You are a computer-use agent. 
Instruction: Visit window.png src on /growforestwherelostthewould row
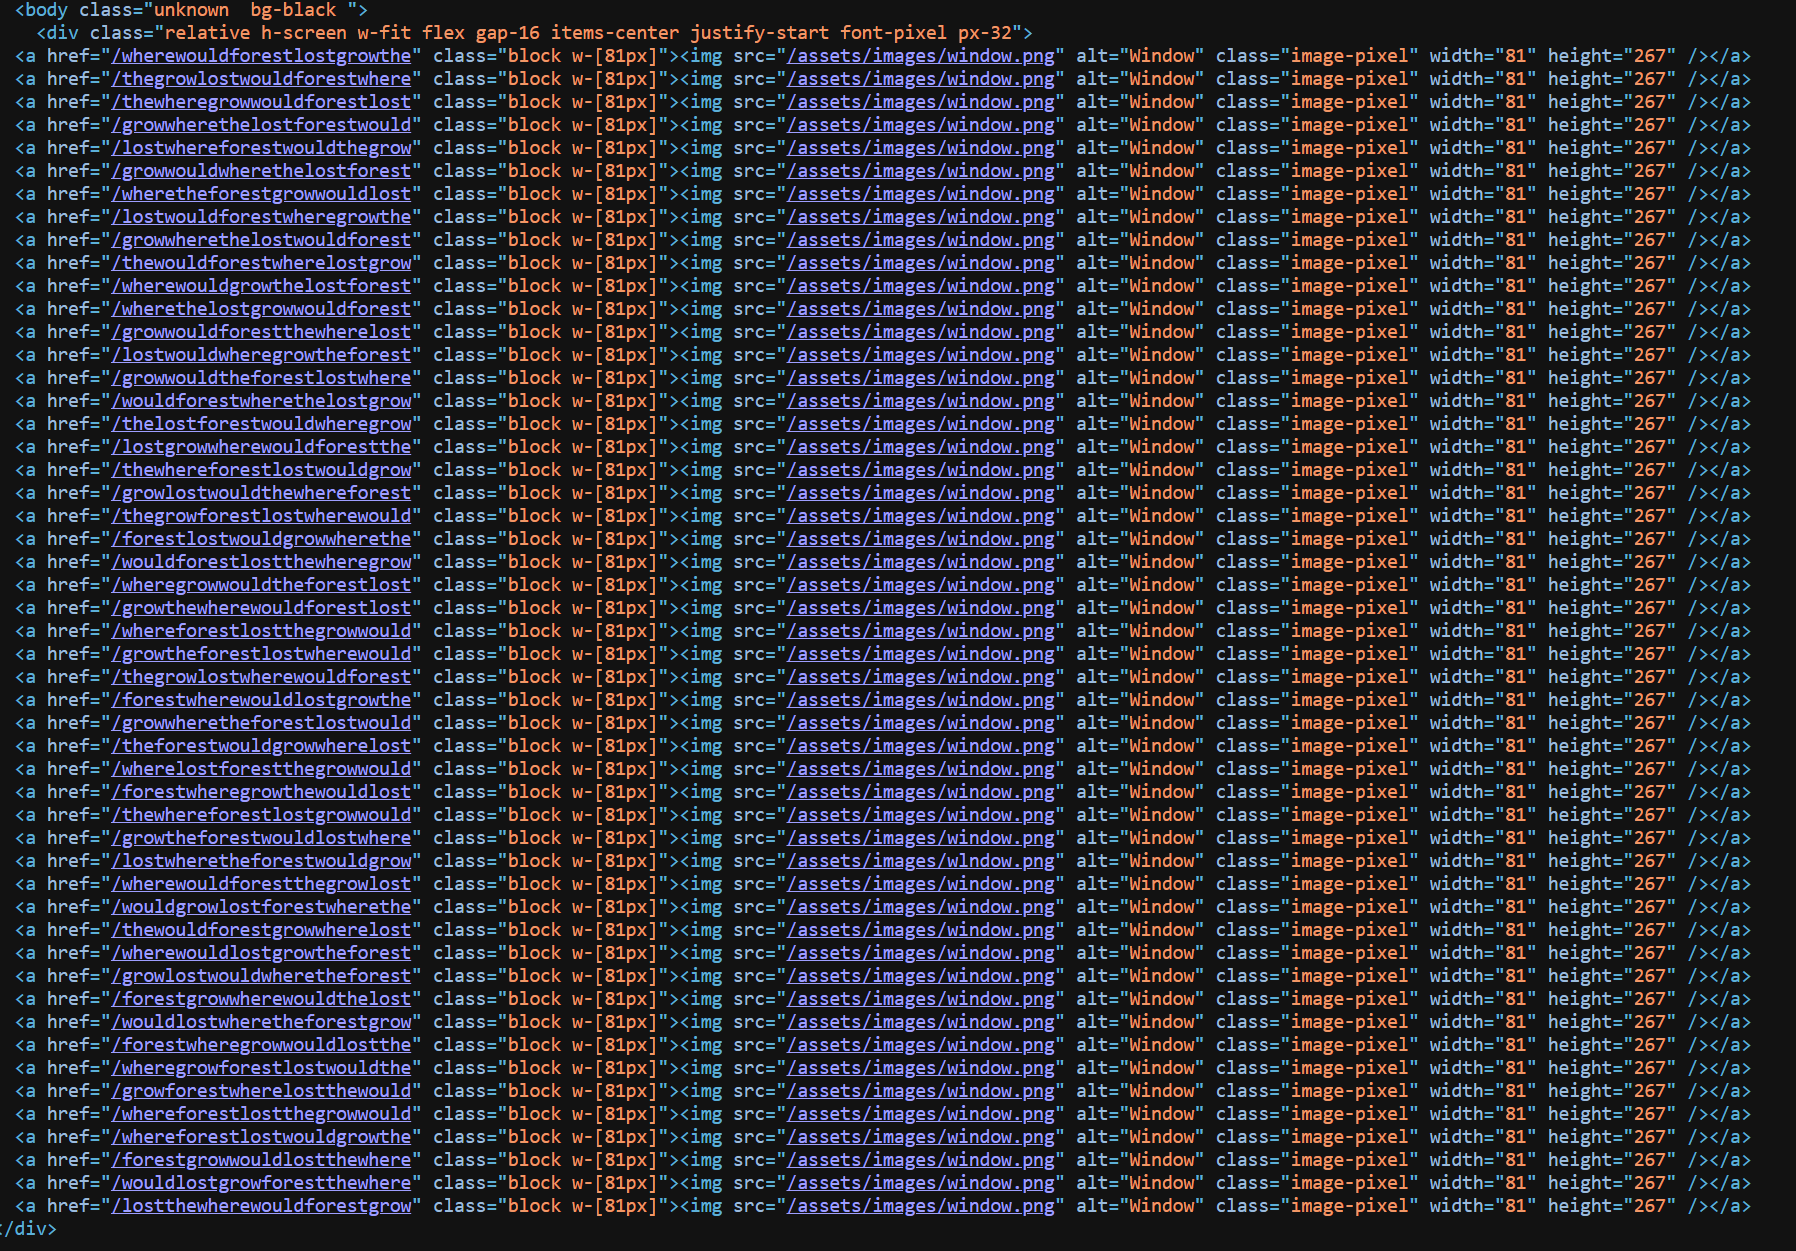(x=921, y=1091)
